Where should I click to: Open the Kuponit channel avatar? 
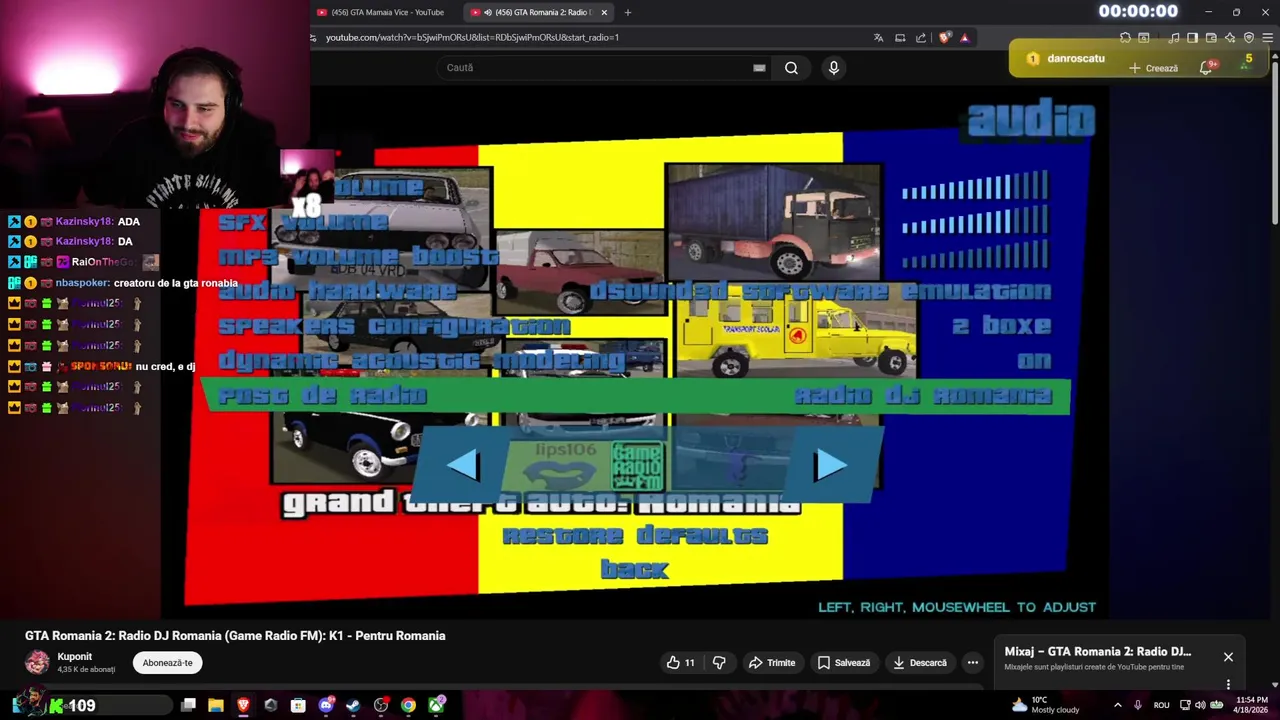coord(37,662)
